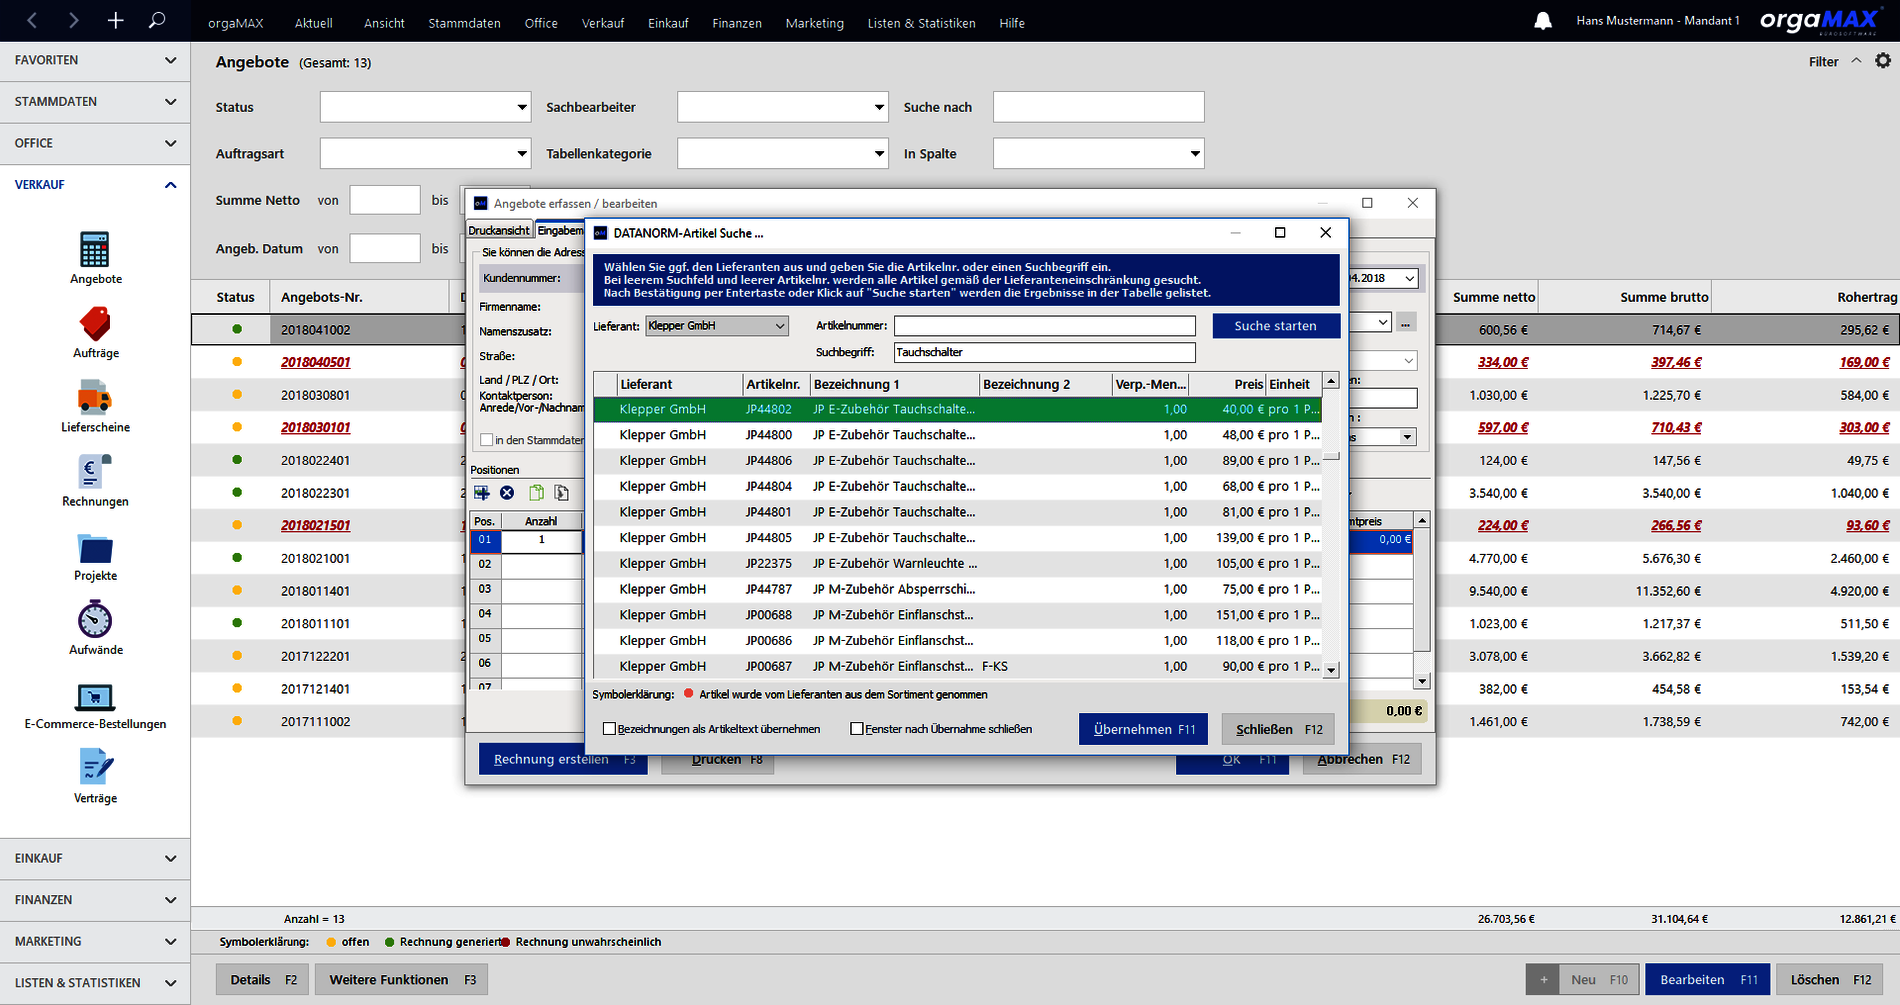Open the Lieferant Klepper GmbH dropdown

point(717,326)
